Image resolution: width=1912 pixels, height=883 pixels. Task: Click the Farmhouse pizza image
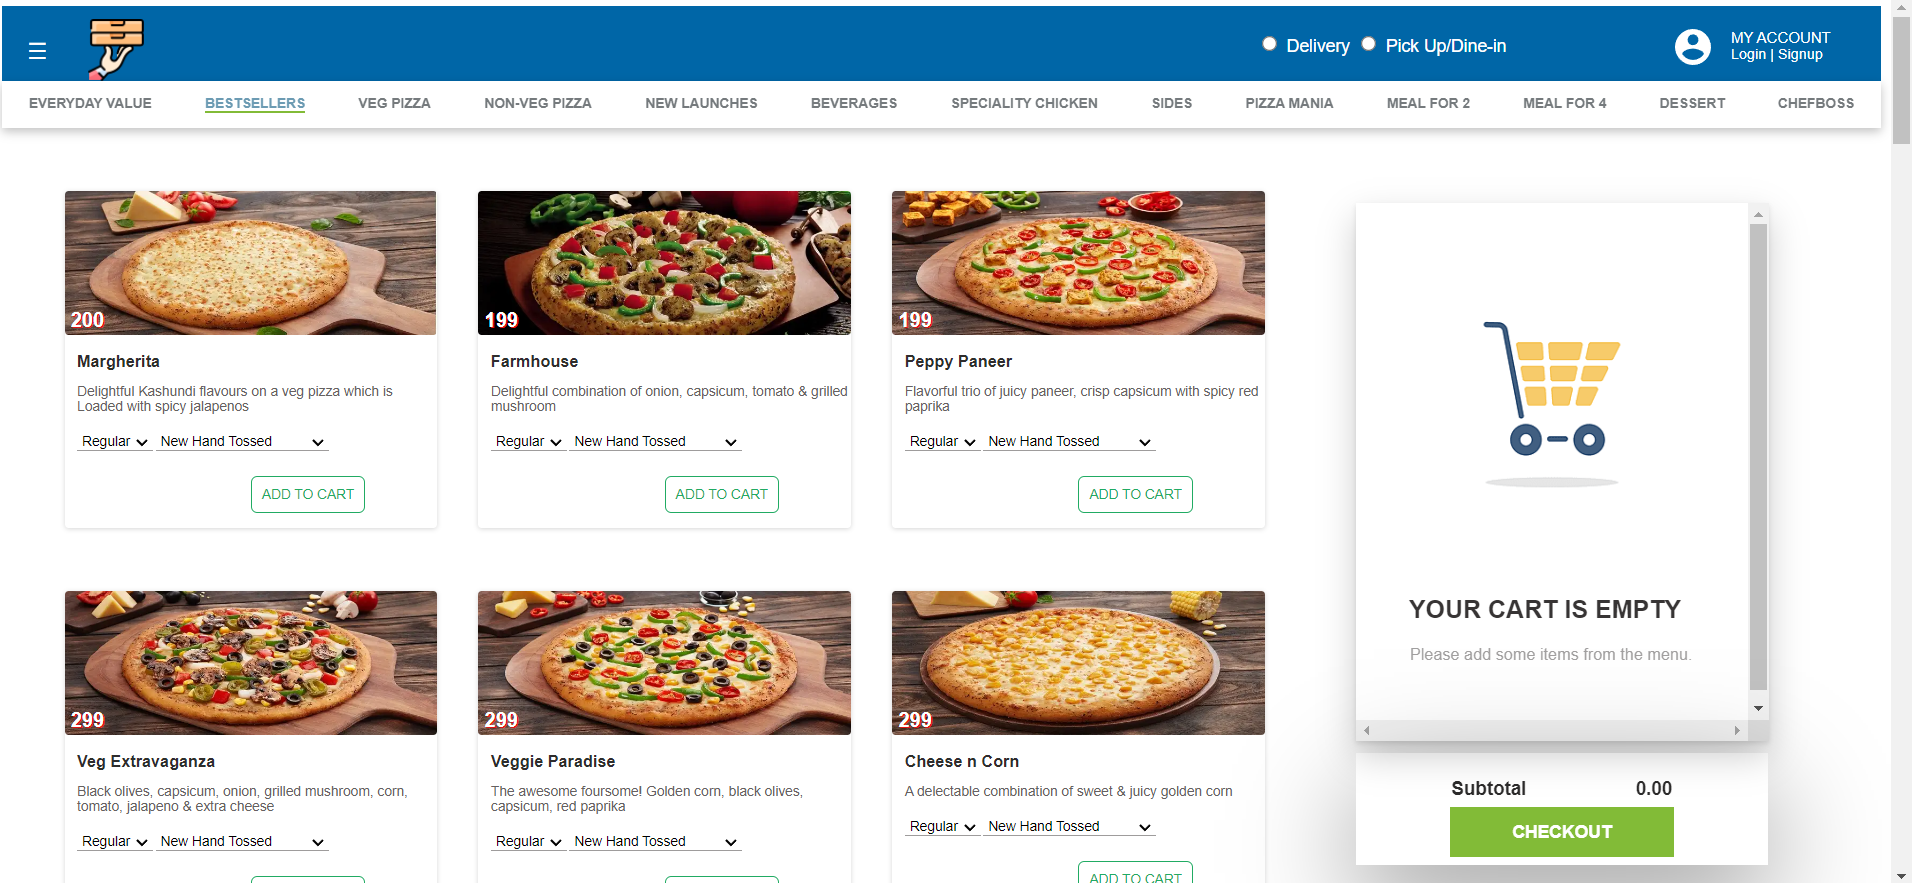[x=664, y=262]
